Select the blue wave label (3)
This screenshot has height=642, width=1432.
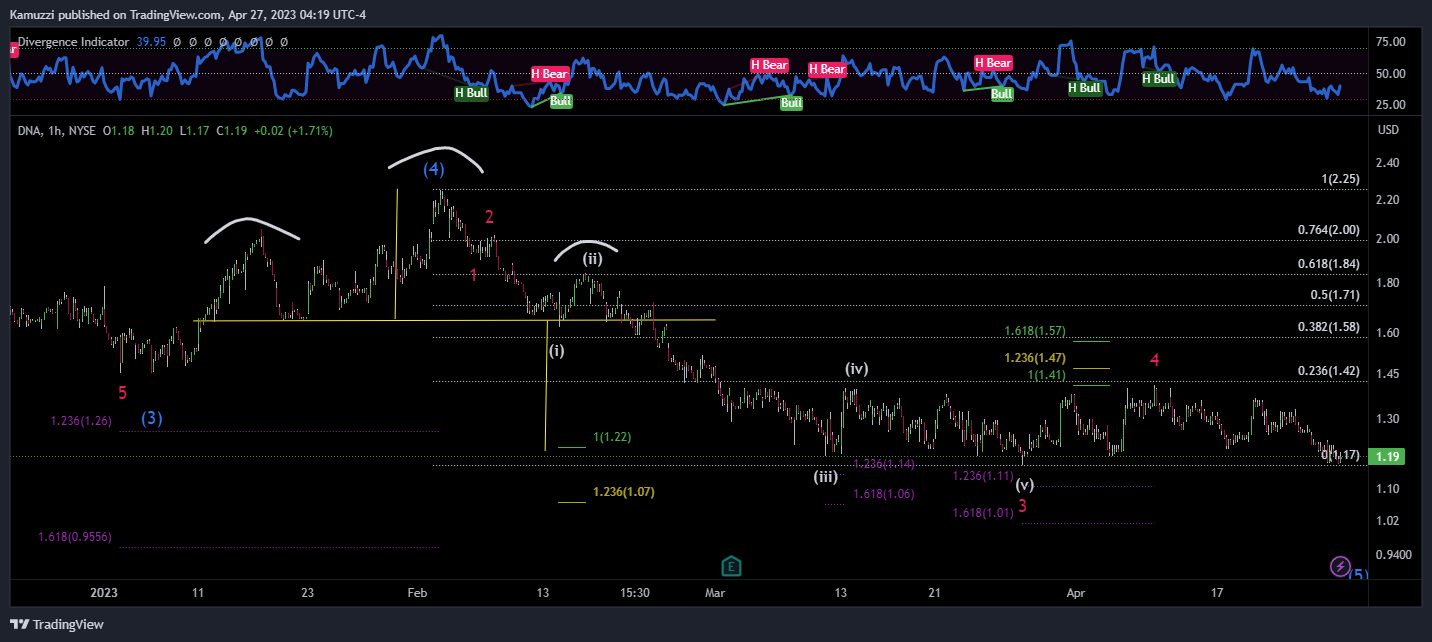pos(151,418)
